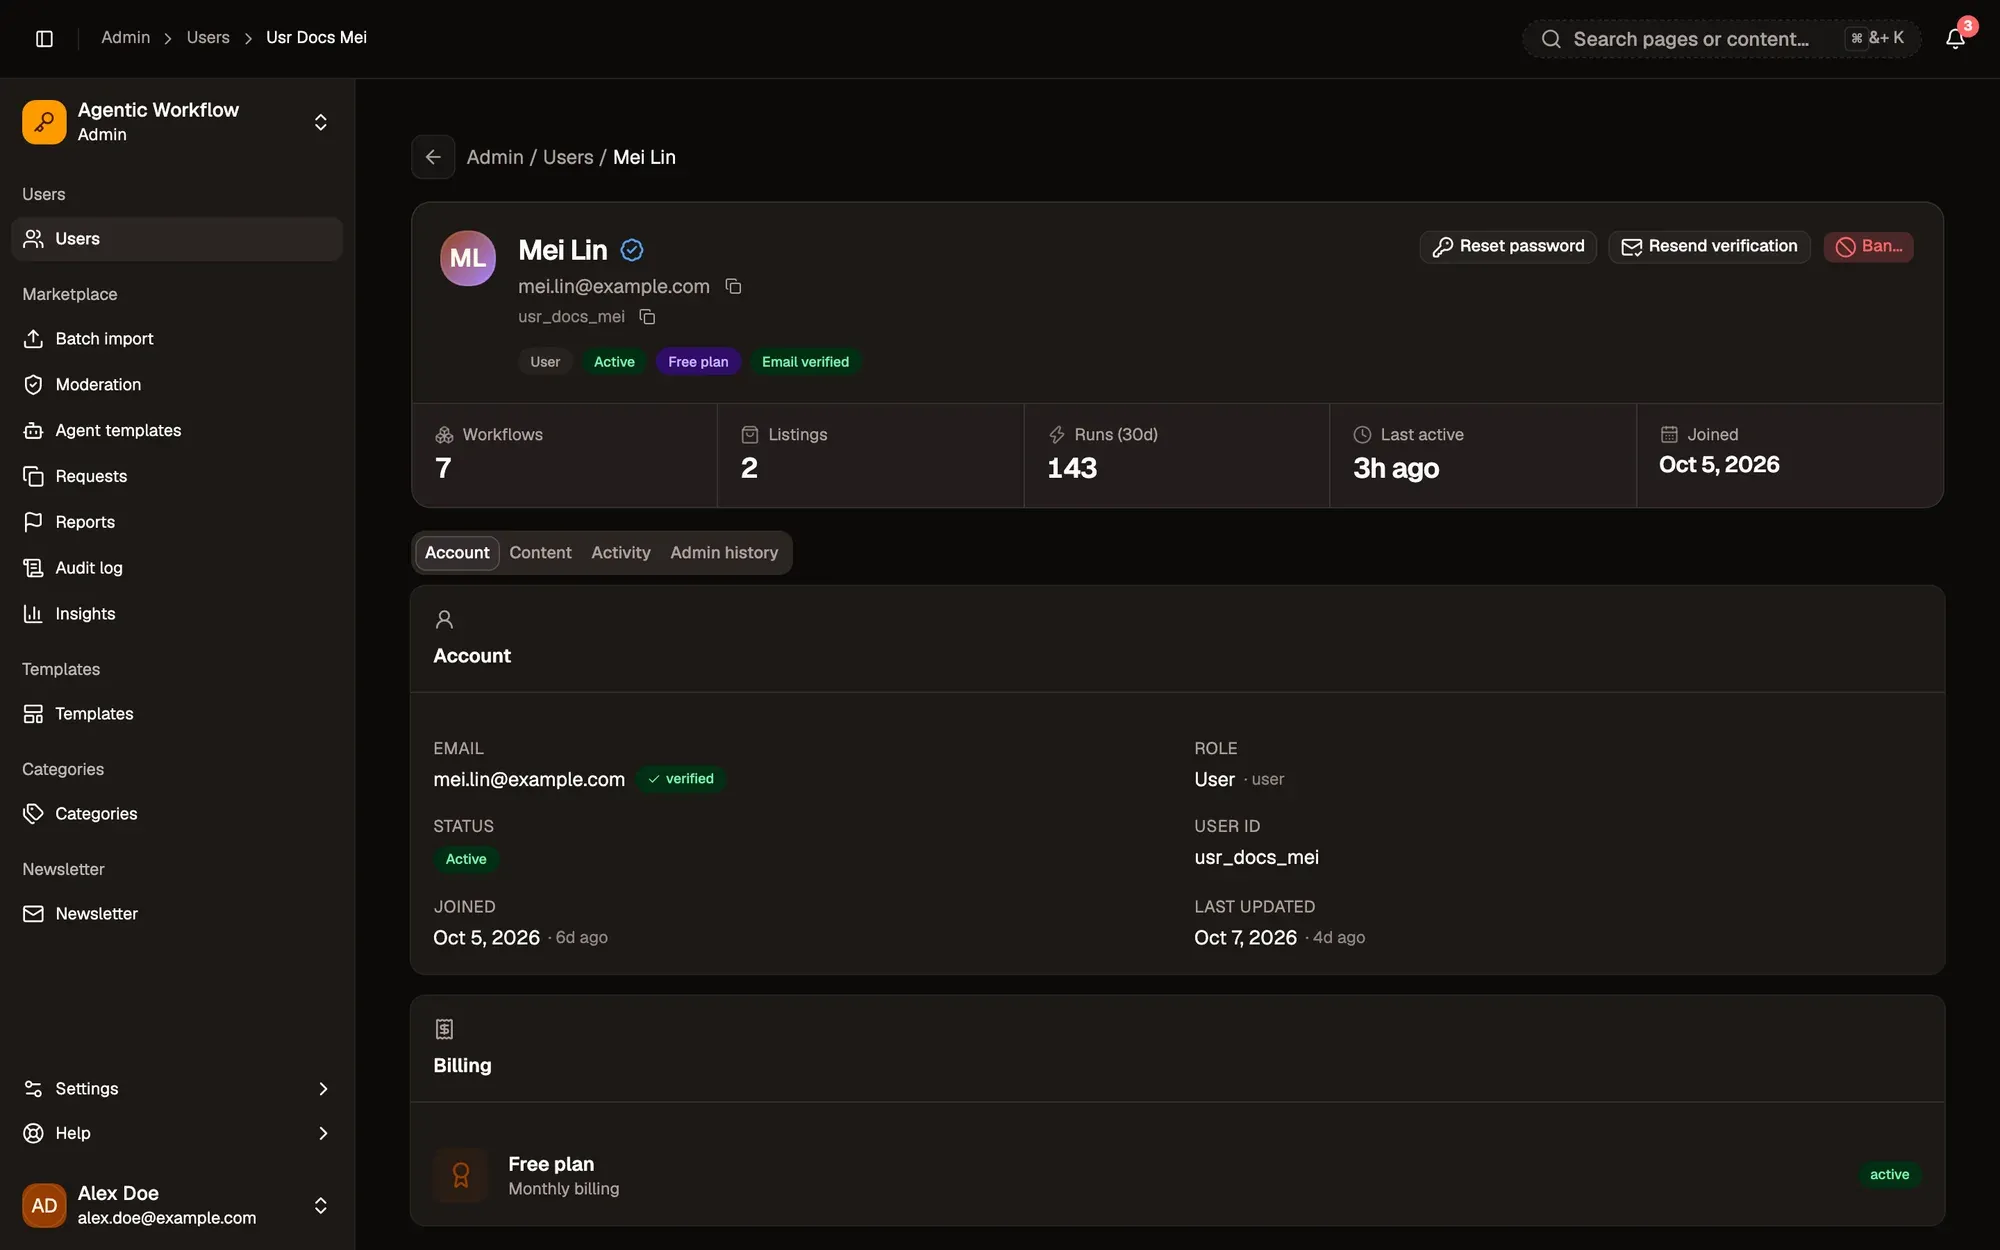Expand the Agentic Workflow workspace switcher

point(177,122)
